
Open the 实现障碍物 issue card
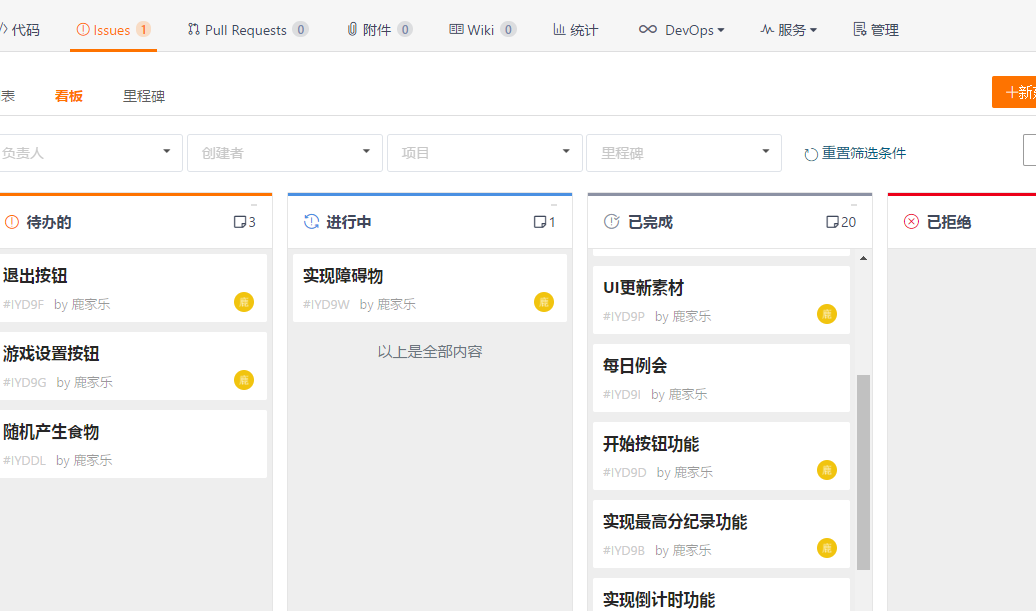click(x=429, y=288)
